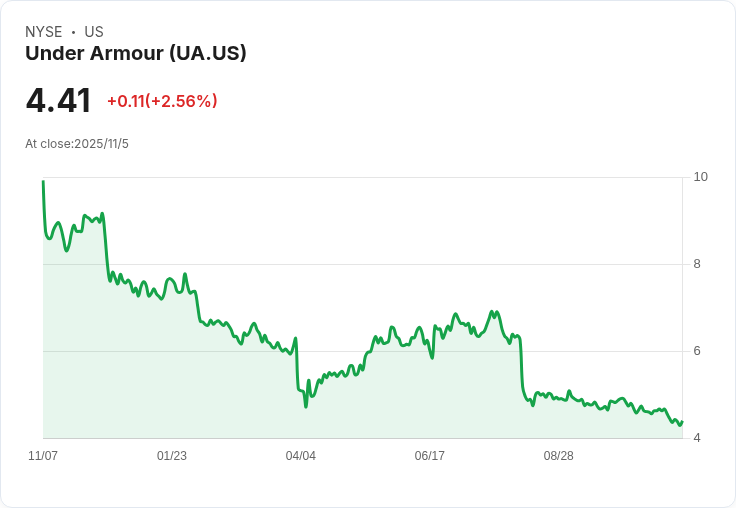Viewport: 736px width, 508px height.
Task: Select the 4.41 current price
Action: coord(59,101)
